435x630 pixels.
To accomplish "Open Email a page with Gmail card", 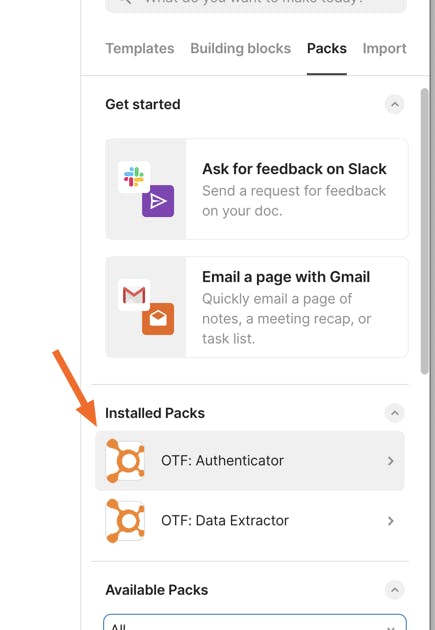I will (x=257, y=307).
